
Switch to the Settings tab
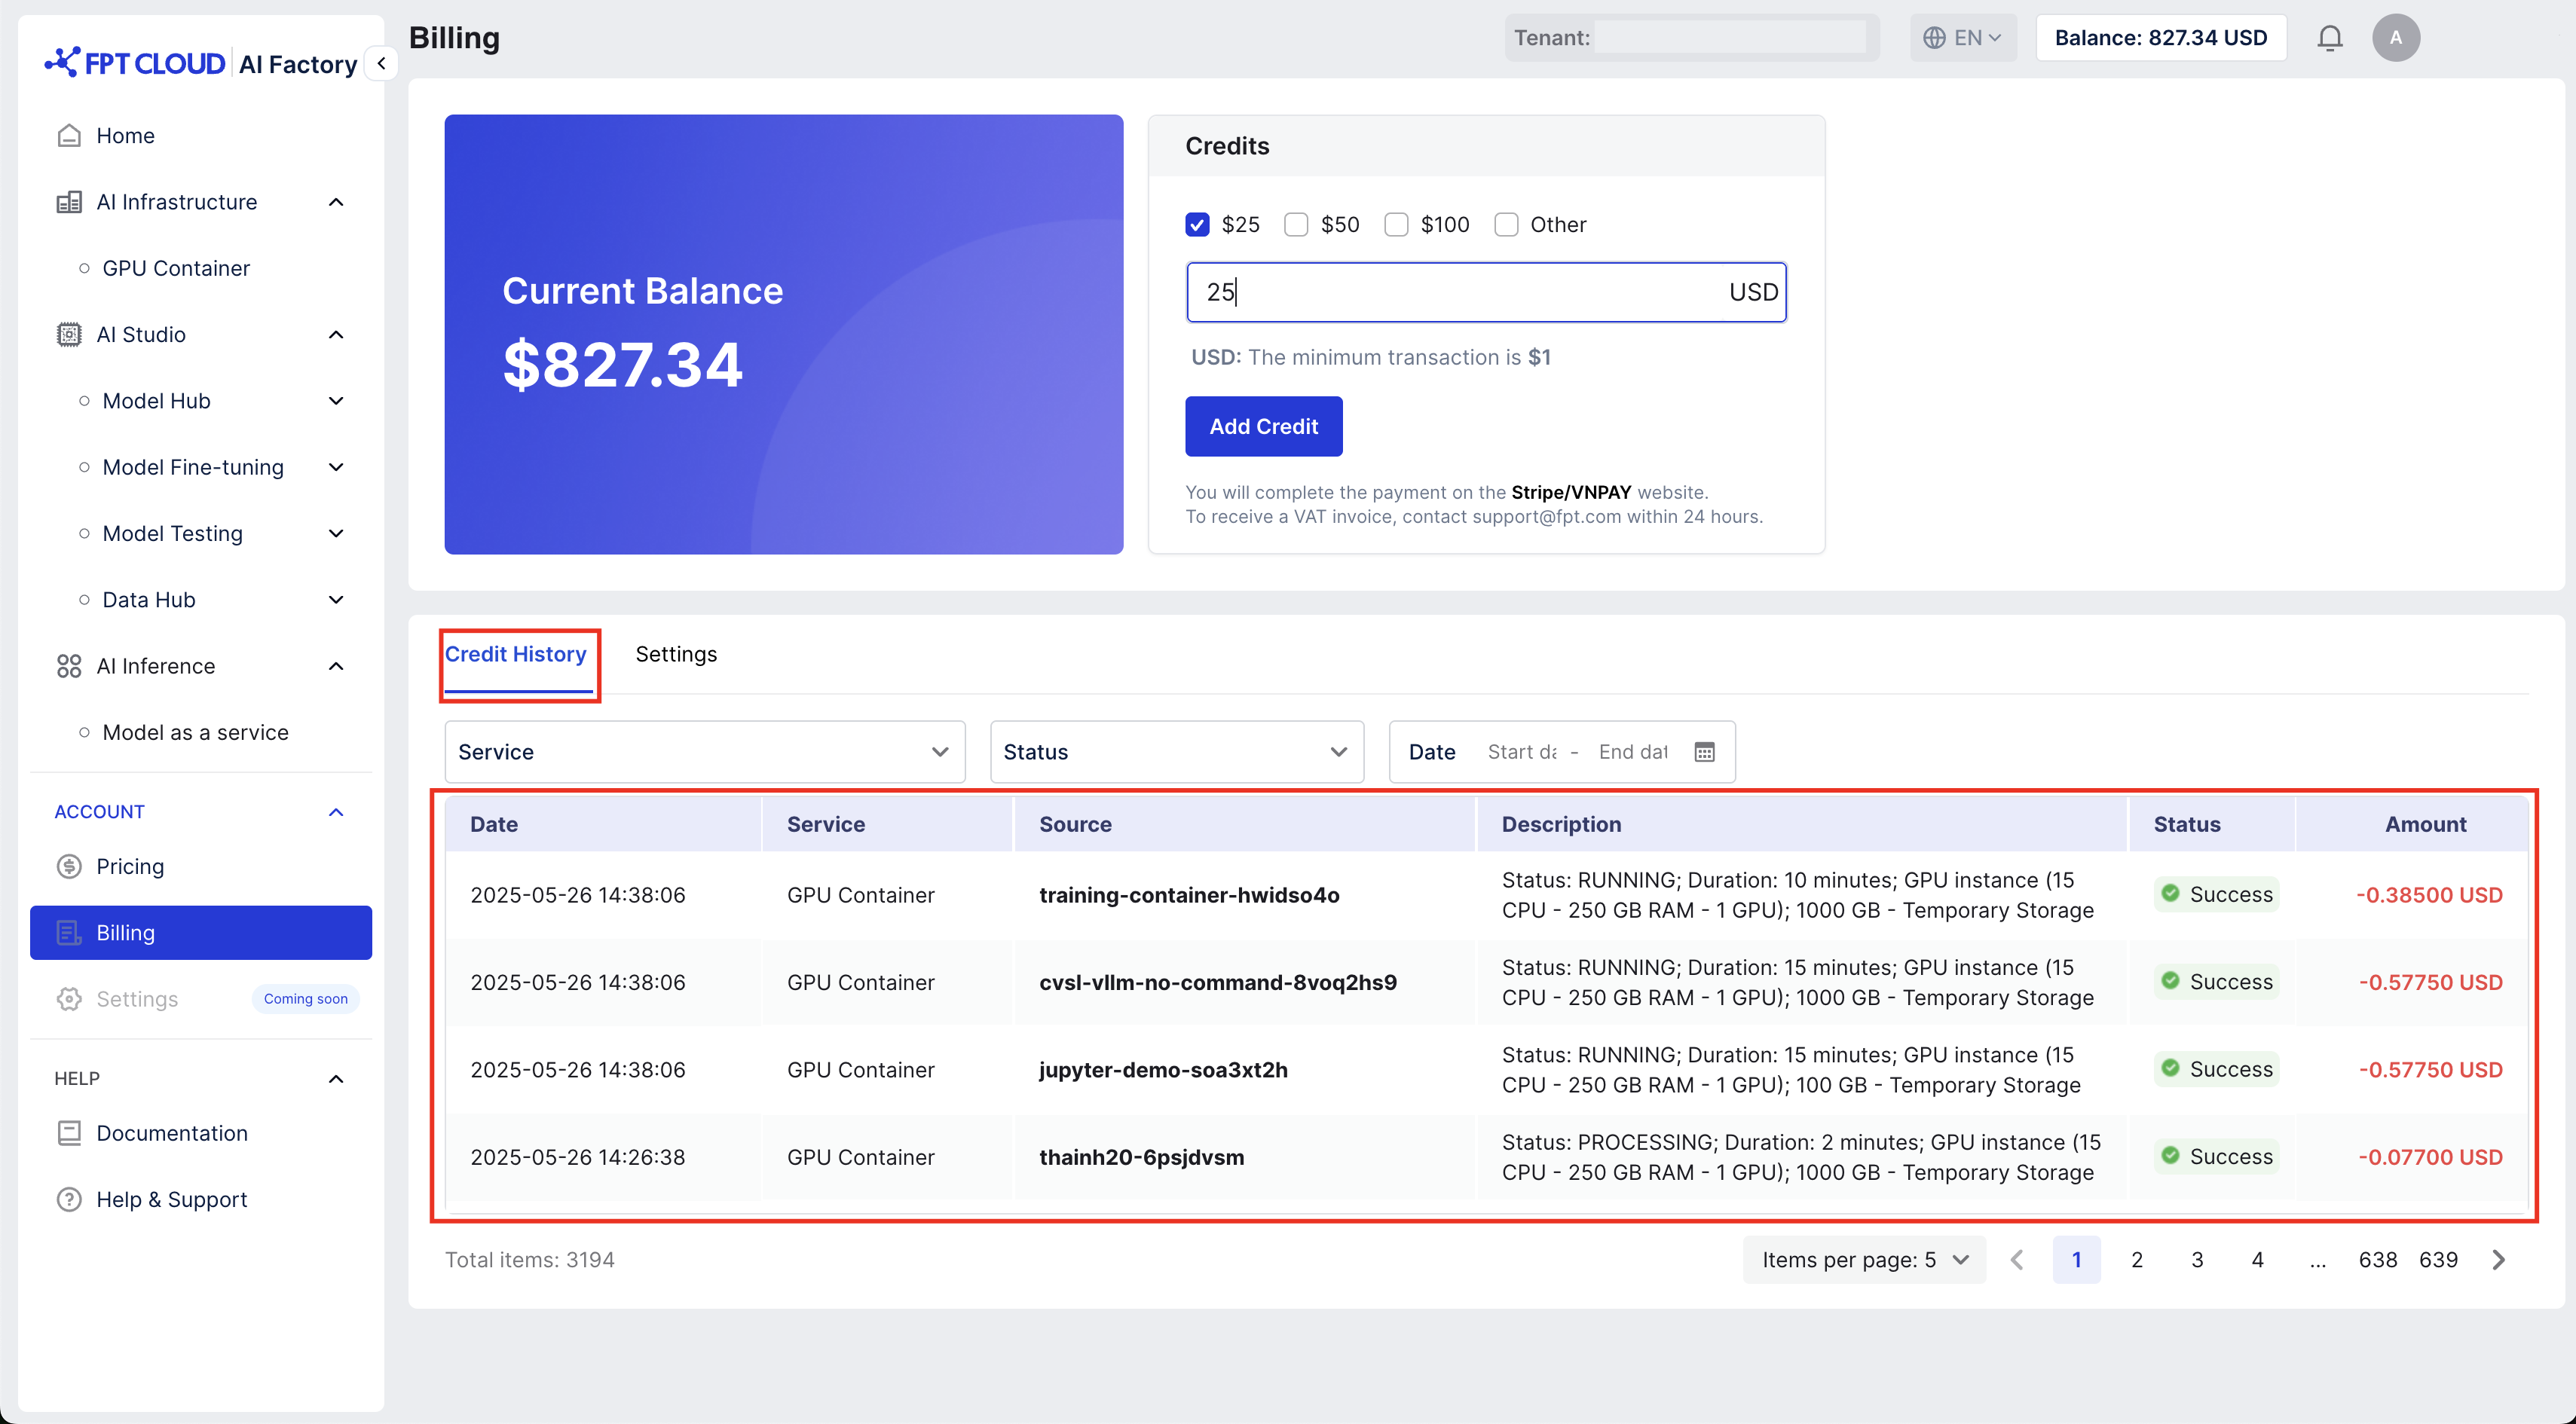pos(676,654)
